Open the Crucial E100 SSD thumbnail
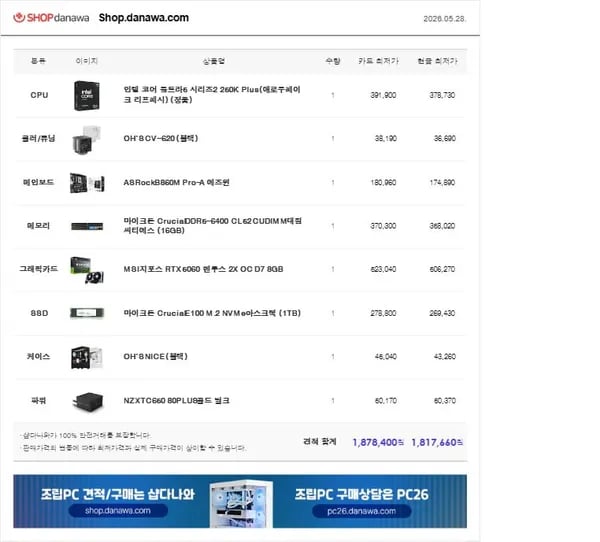 pyautogui.click(x=87, y=313)
